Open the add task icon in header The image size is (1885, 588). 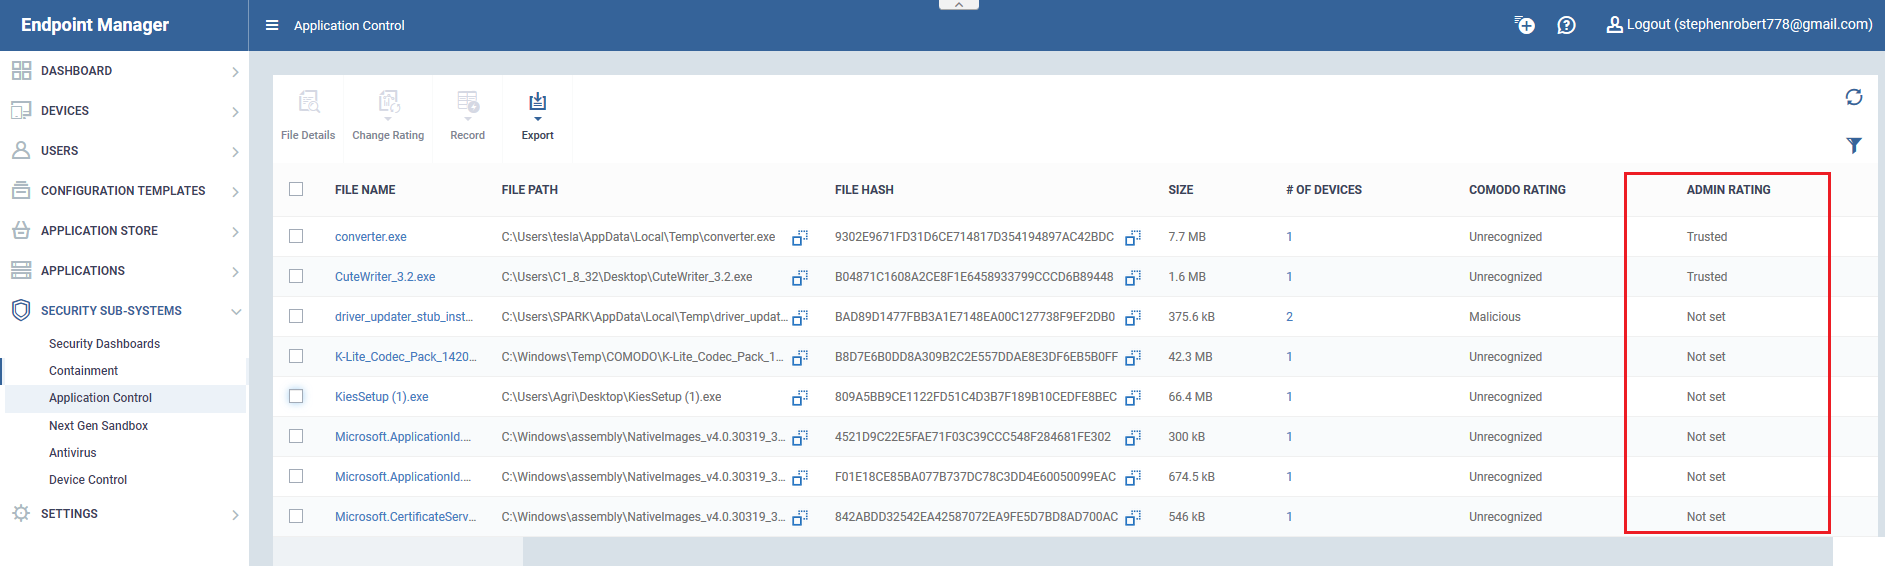pos(1524,25)
